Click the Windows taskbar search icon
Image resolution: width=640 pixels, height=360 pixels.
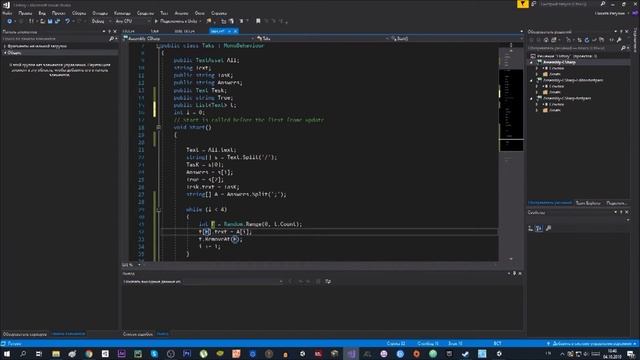click(x=23, y=354)
